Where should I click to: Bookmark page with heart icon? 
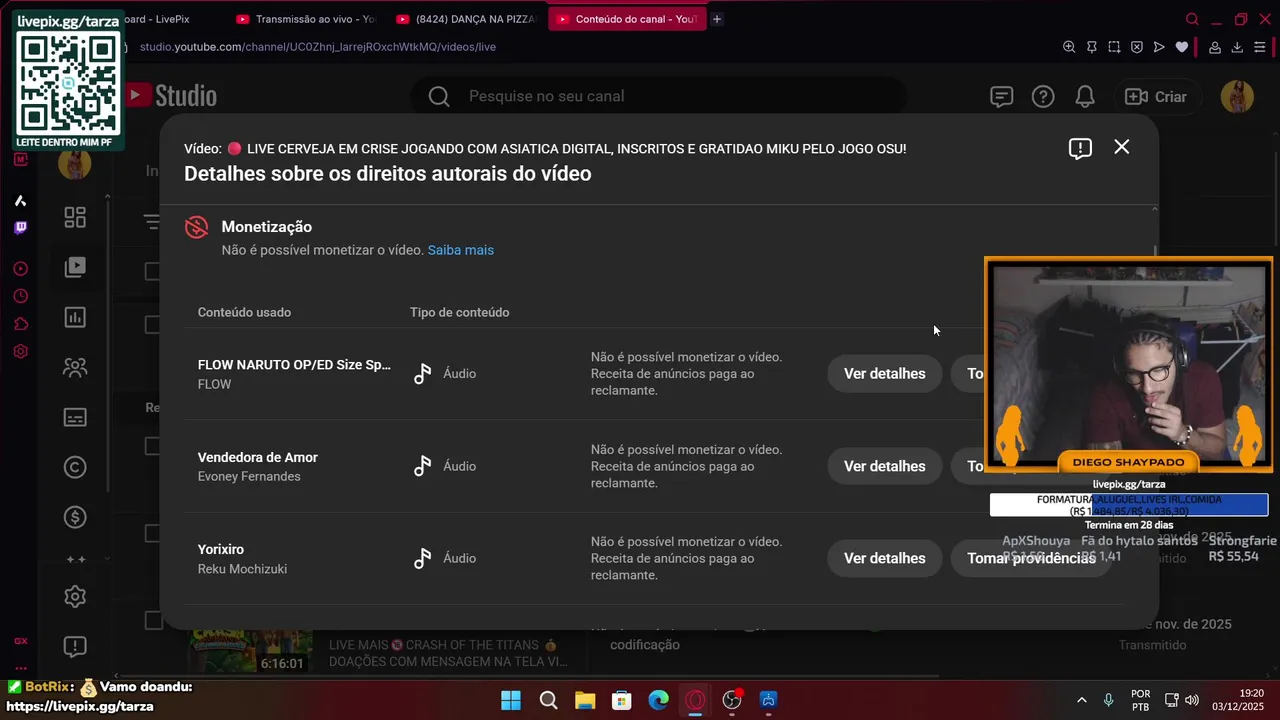pos(1182,47)
